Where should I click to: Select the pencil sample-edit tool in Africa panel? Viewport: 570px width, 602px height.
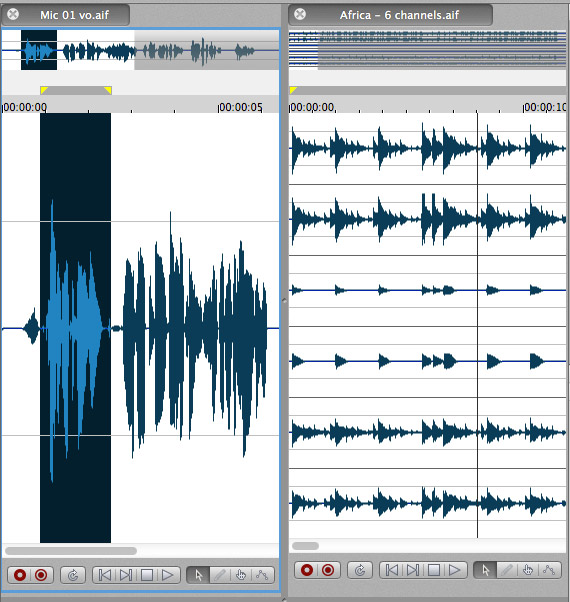point(507,570)
